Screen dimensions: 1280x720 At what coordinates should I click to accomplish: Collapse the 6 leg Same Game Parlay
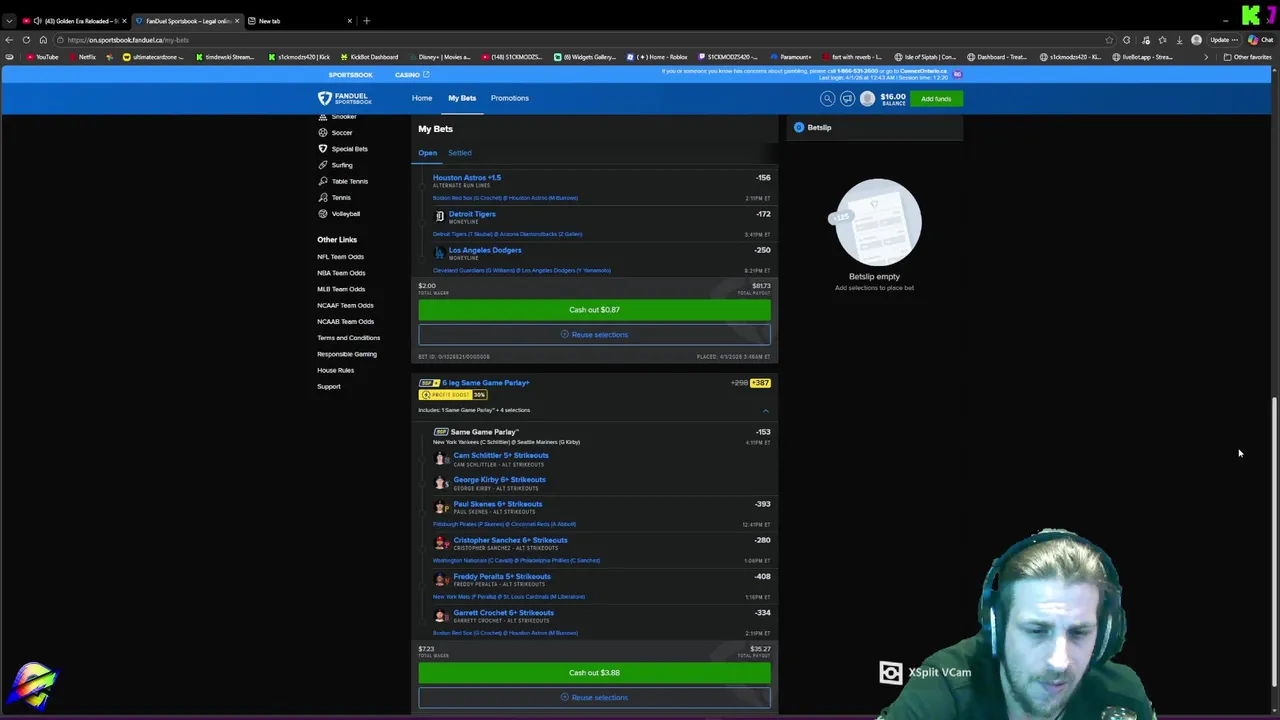[766, 411]
